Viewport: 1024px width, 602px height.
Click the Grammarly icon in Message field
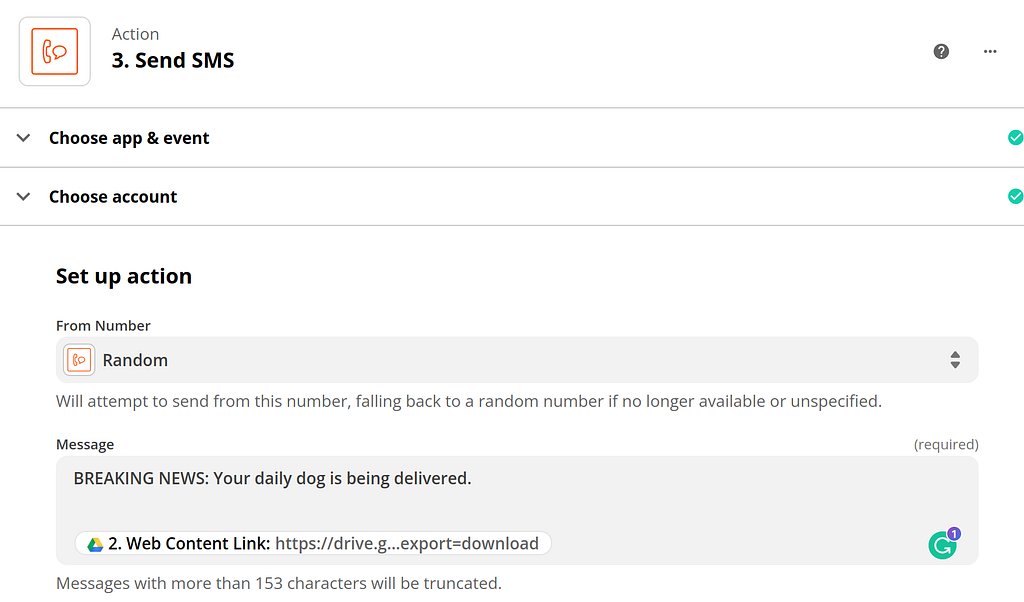pos(941,545)
